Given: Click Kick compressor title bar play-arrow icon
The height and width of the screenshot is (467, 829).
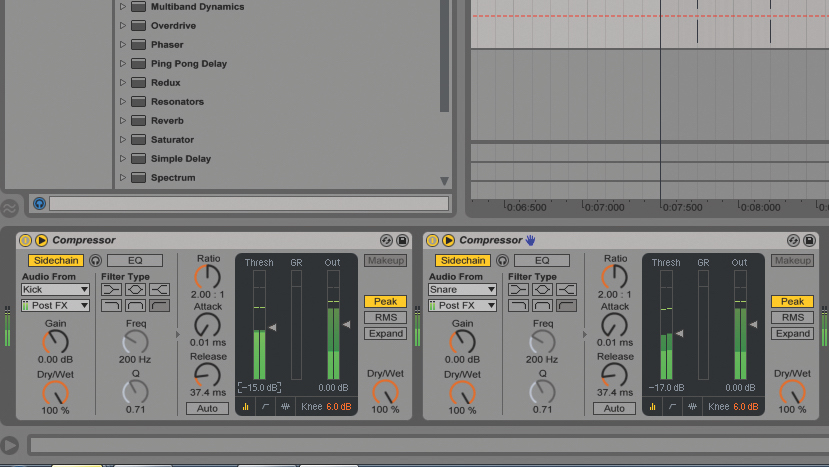Looking at the screenshot, I should (x=41, y=240).
